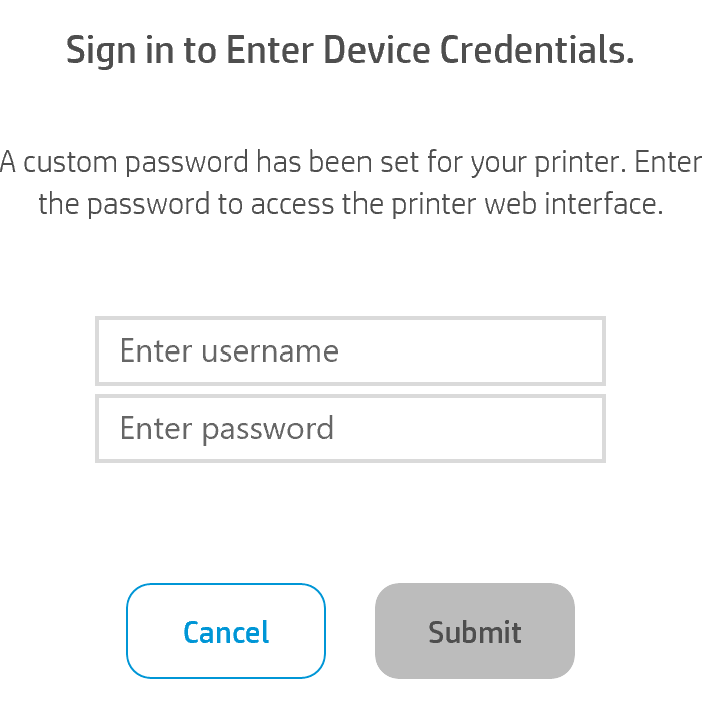The image size is (724, 704).
Task: Dismiss the sign-in dialog with Cancel
Action: [x=226, y=631]
